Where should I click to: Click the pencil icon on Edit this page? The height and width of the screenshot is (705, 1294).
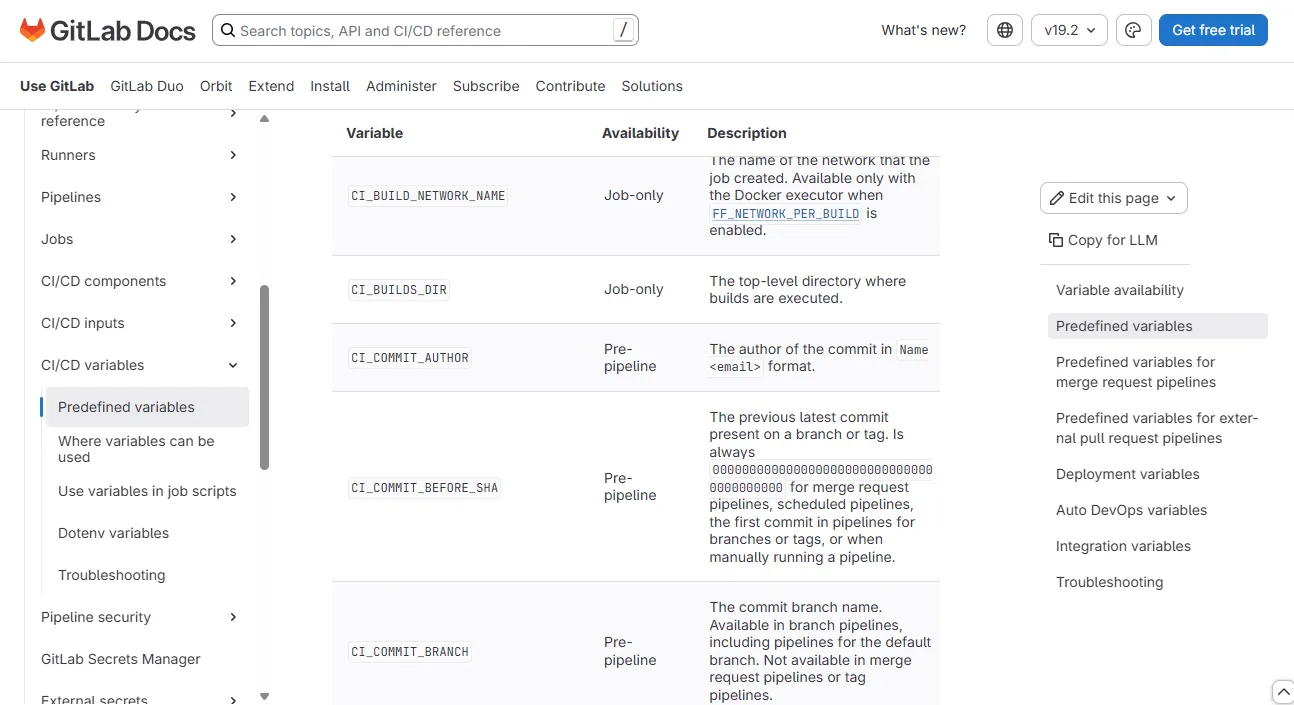[1057, 198]
